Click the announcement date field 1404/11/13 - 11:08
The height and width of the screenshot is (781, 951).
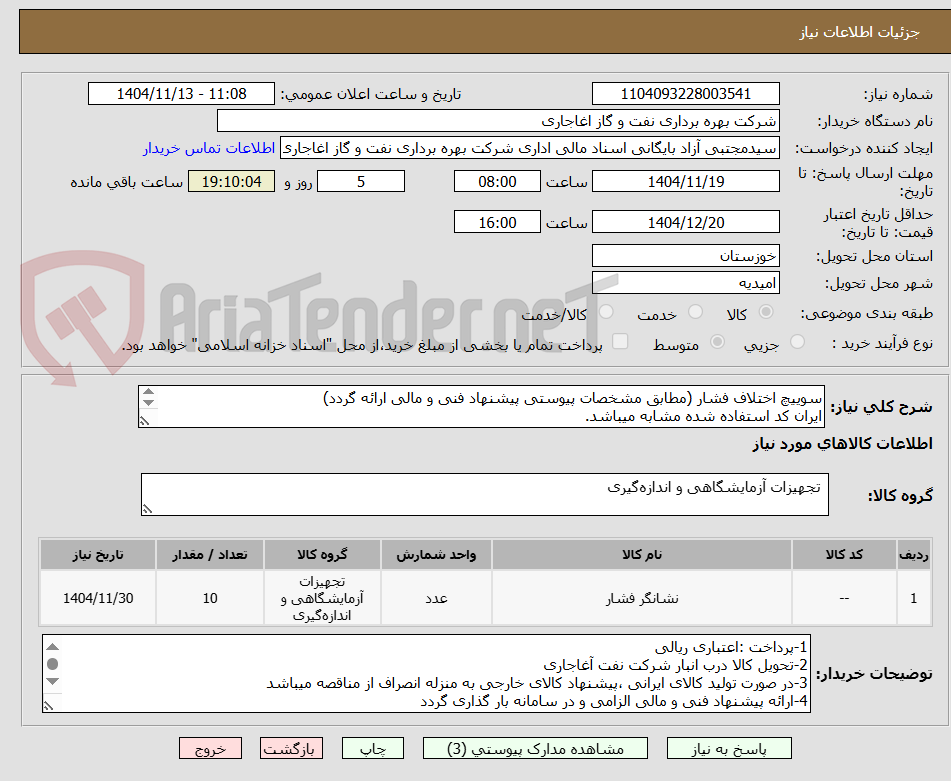181,94
